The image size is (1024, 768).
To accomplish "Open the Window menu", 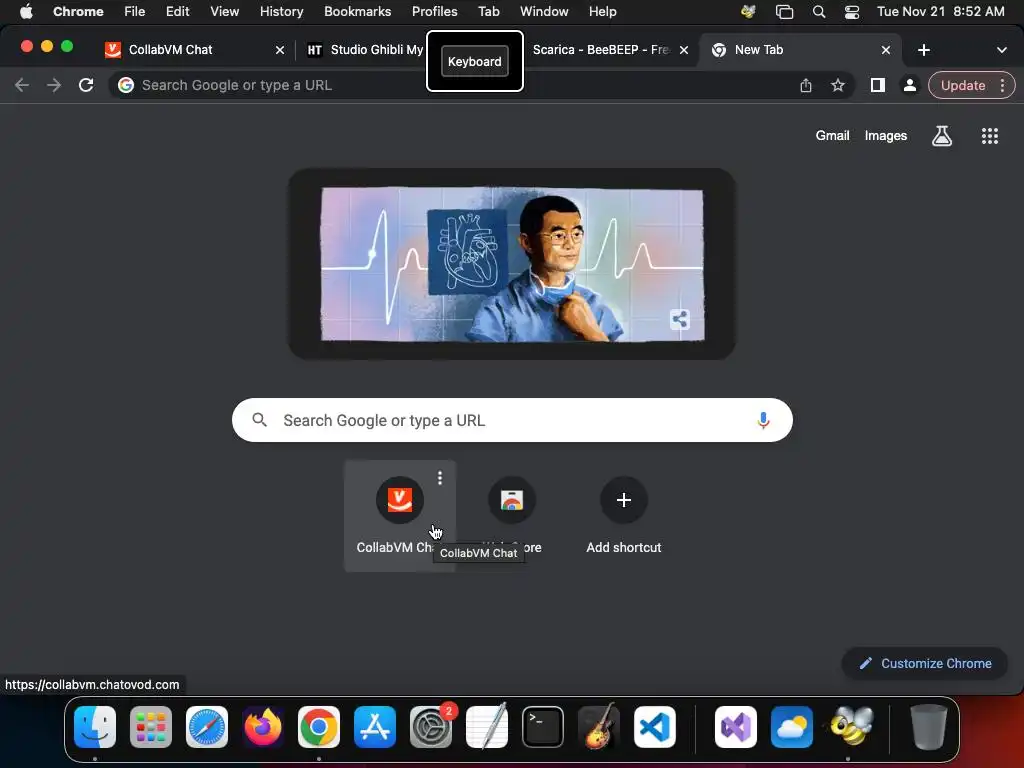I will tap(544, 12).
